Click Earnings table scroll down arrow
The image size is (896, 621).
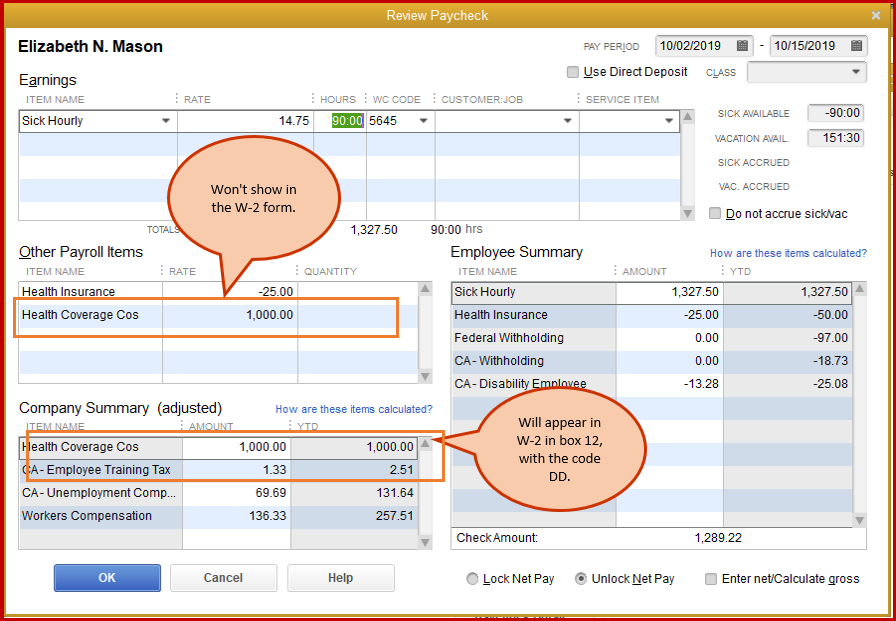(x=688, y=213)
